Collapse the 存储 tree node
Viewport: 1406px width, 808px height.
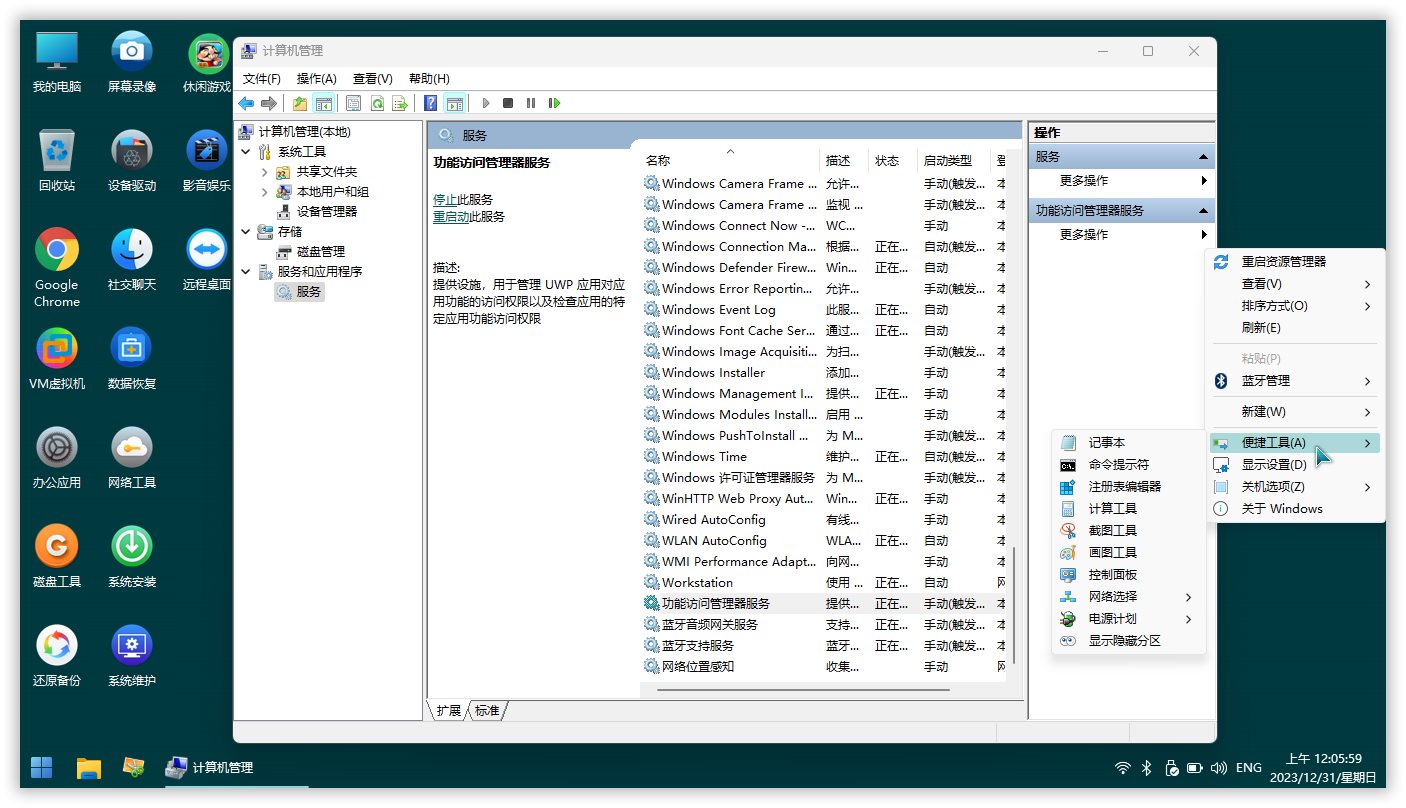point(246,232)
